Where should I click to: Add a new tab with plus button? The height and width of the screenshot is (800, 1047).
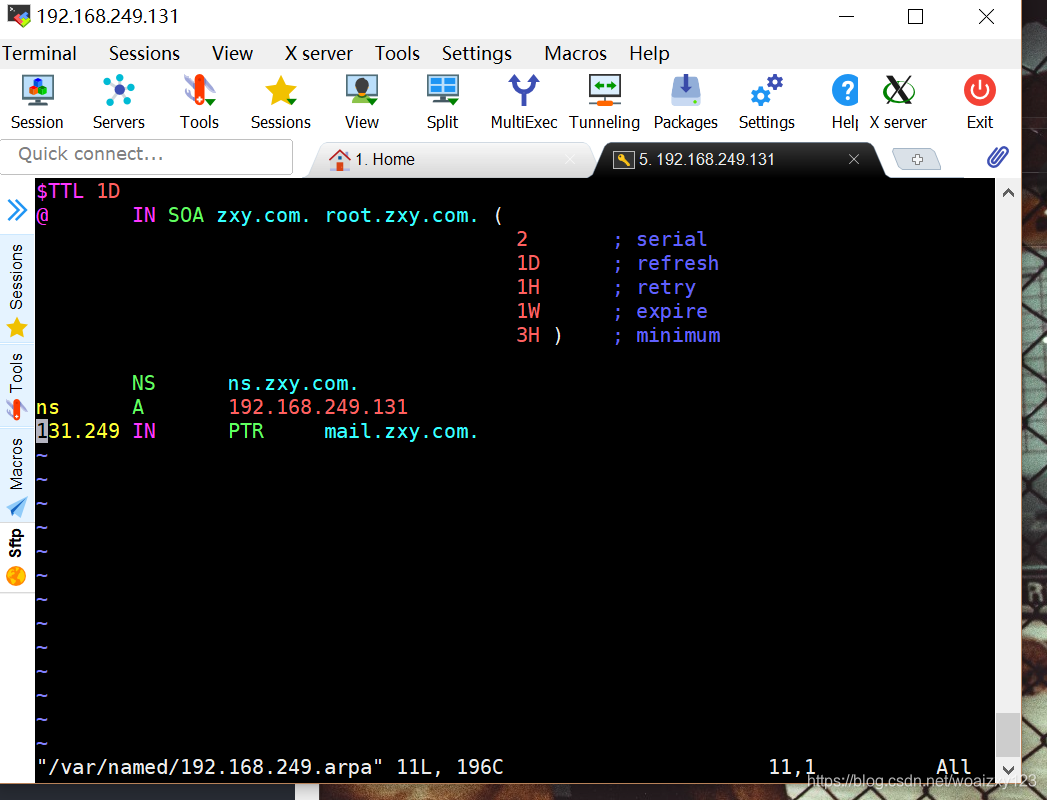click(917, 160)
